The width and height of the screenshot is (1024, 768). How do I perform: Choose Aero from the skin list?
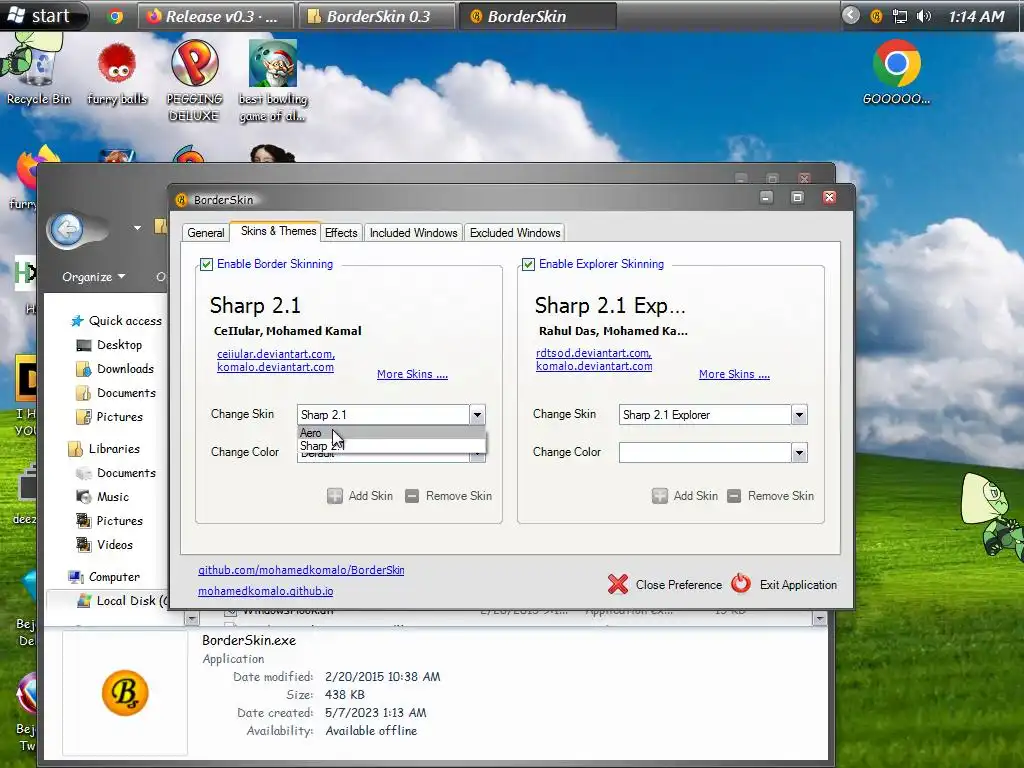(391, 432)
